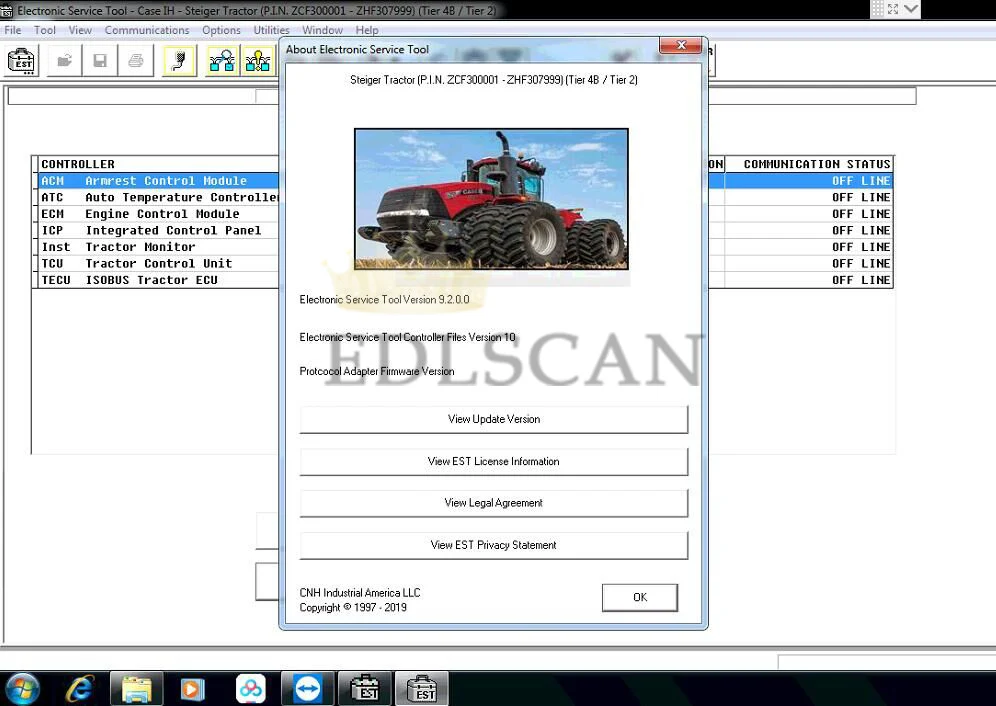Click the View Legal Agreement button
Viewport: 996px width, 706px height.
(x=494, y=503)
